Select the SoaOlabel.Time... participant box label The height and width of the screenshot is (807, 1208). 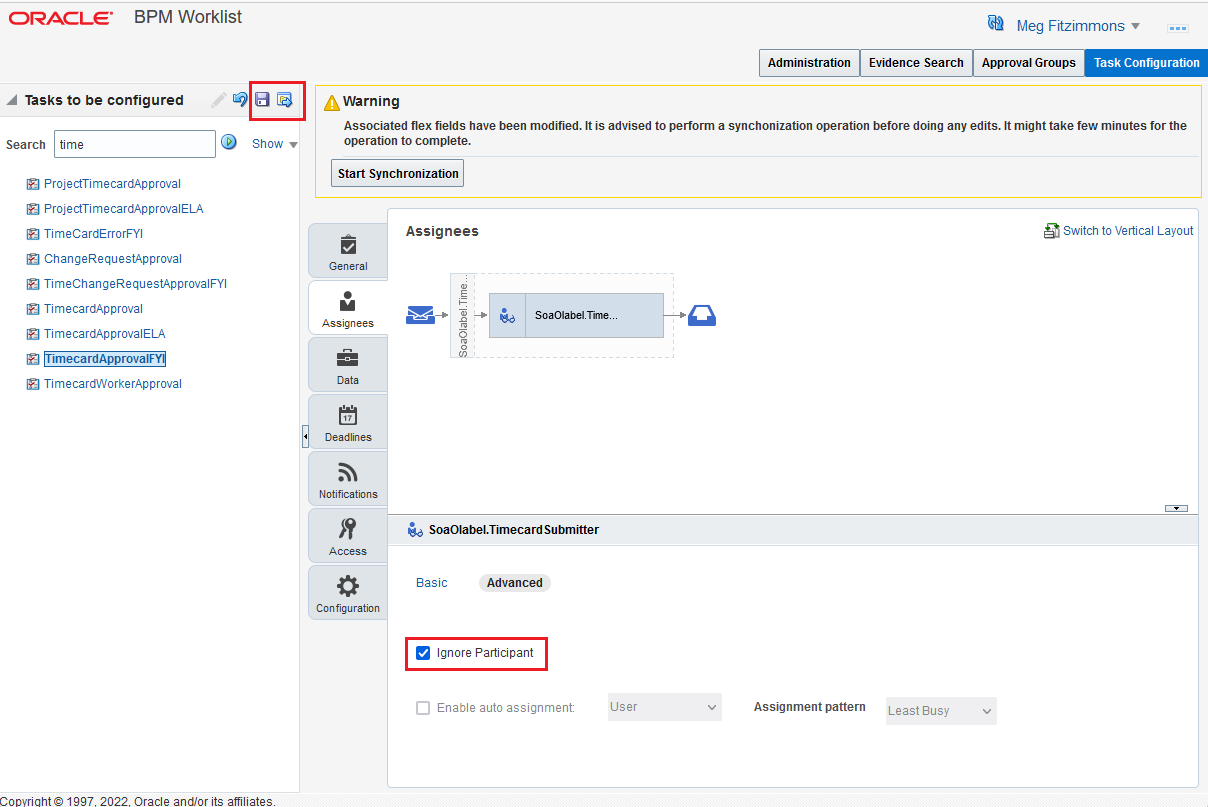tap(576, 315)
